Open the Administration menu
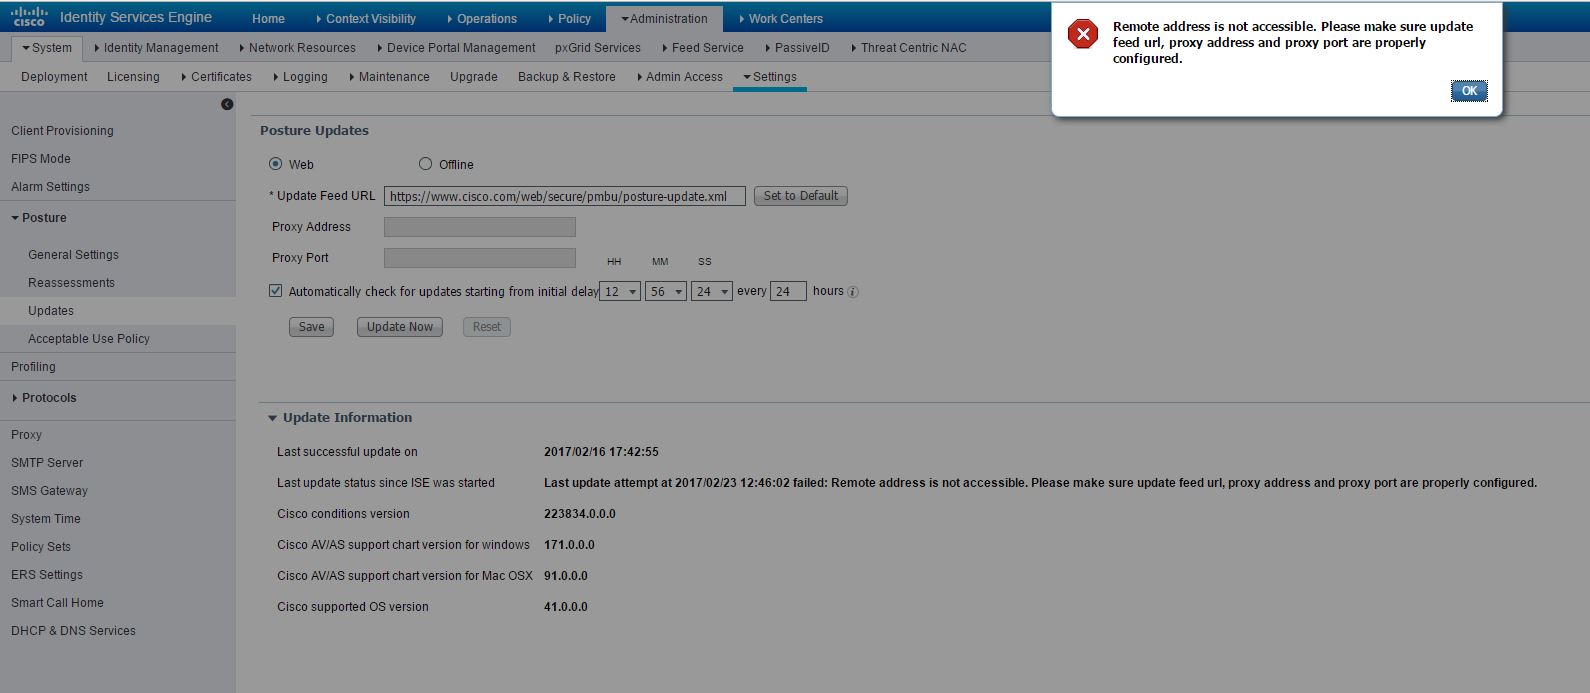The image size is (1590, 693). point(664,18)
